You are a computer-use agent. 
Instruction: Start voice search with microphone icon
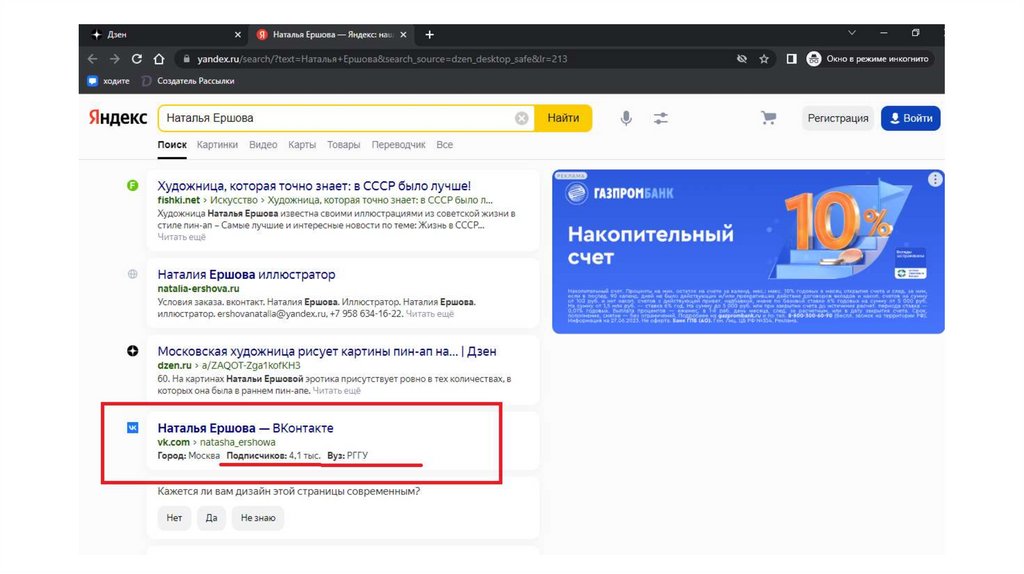click(x=626, y=118)
